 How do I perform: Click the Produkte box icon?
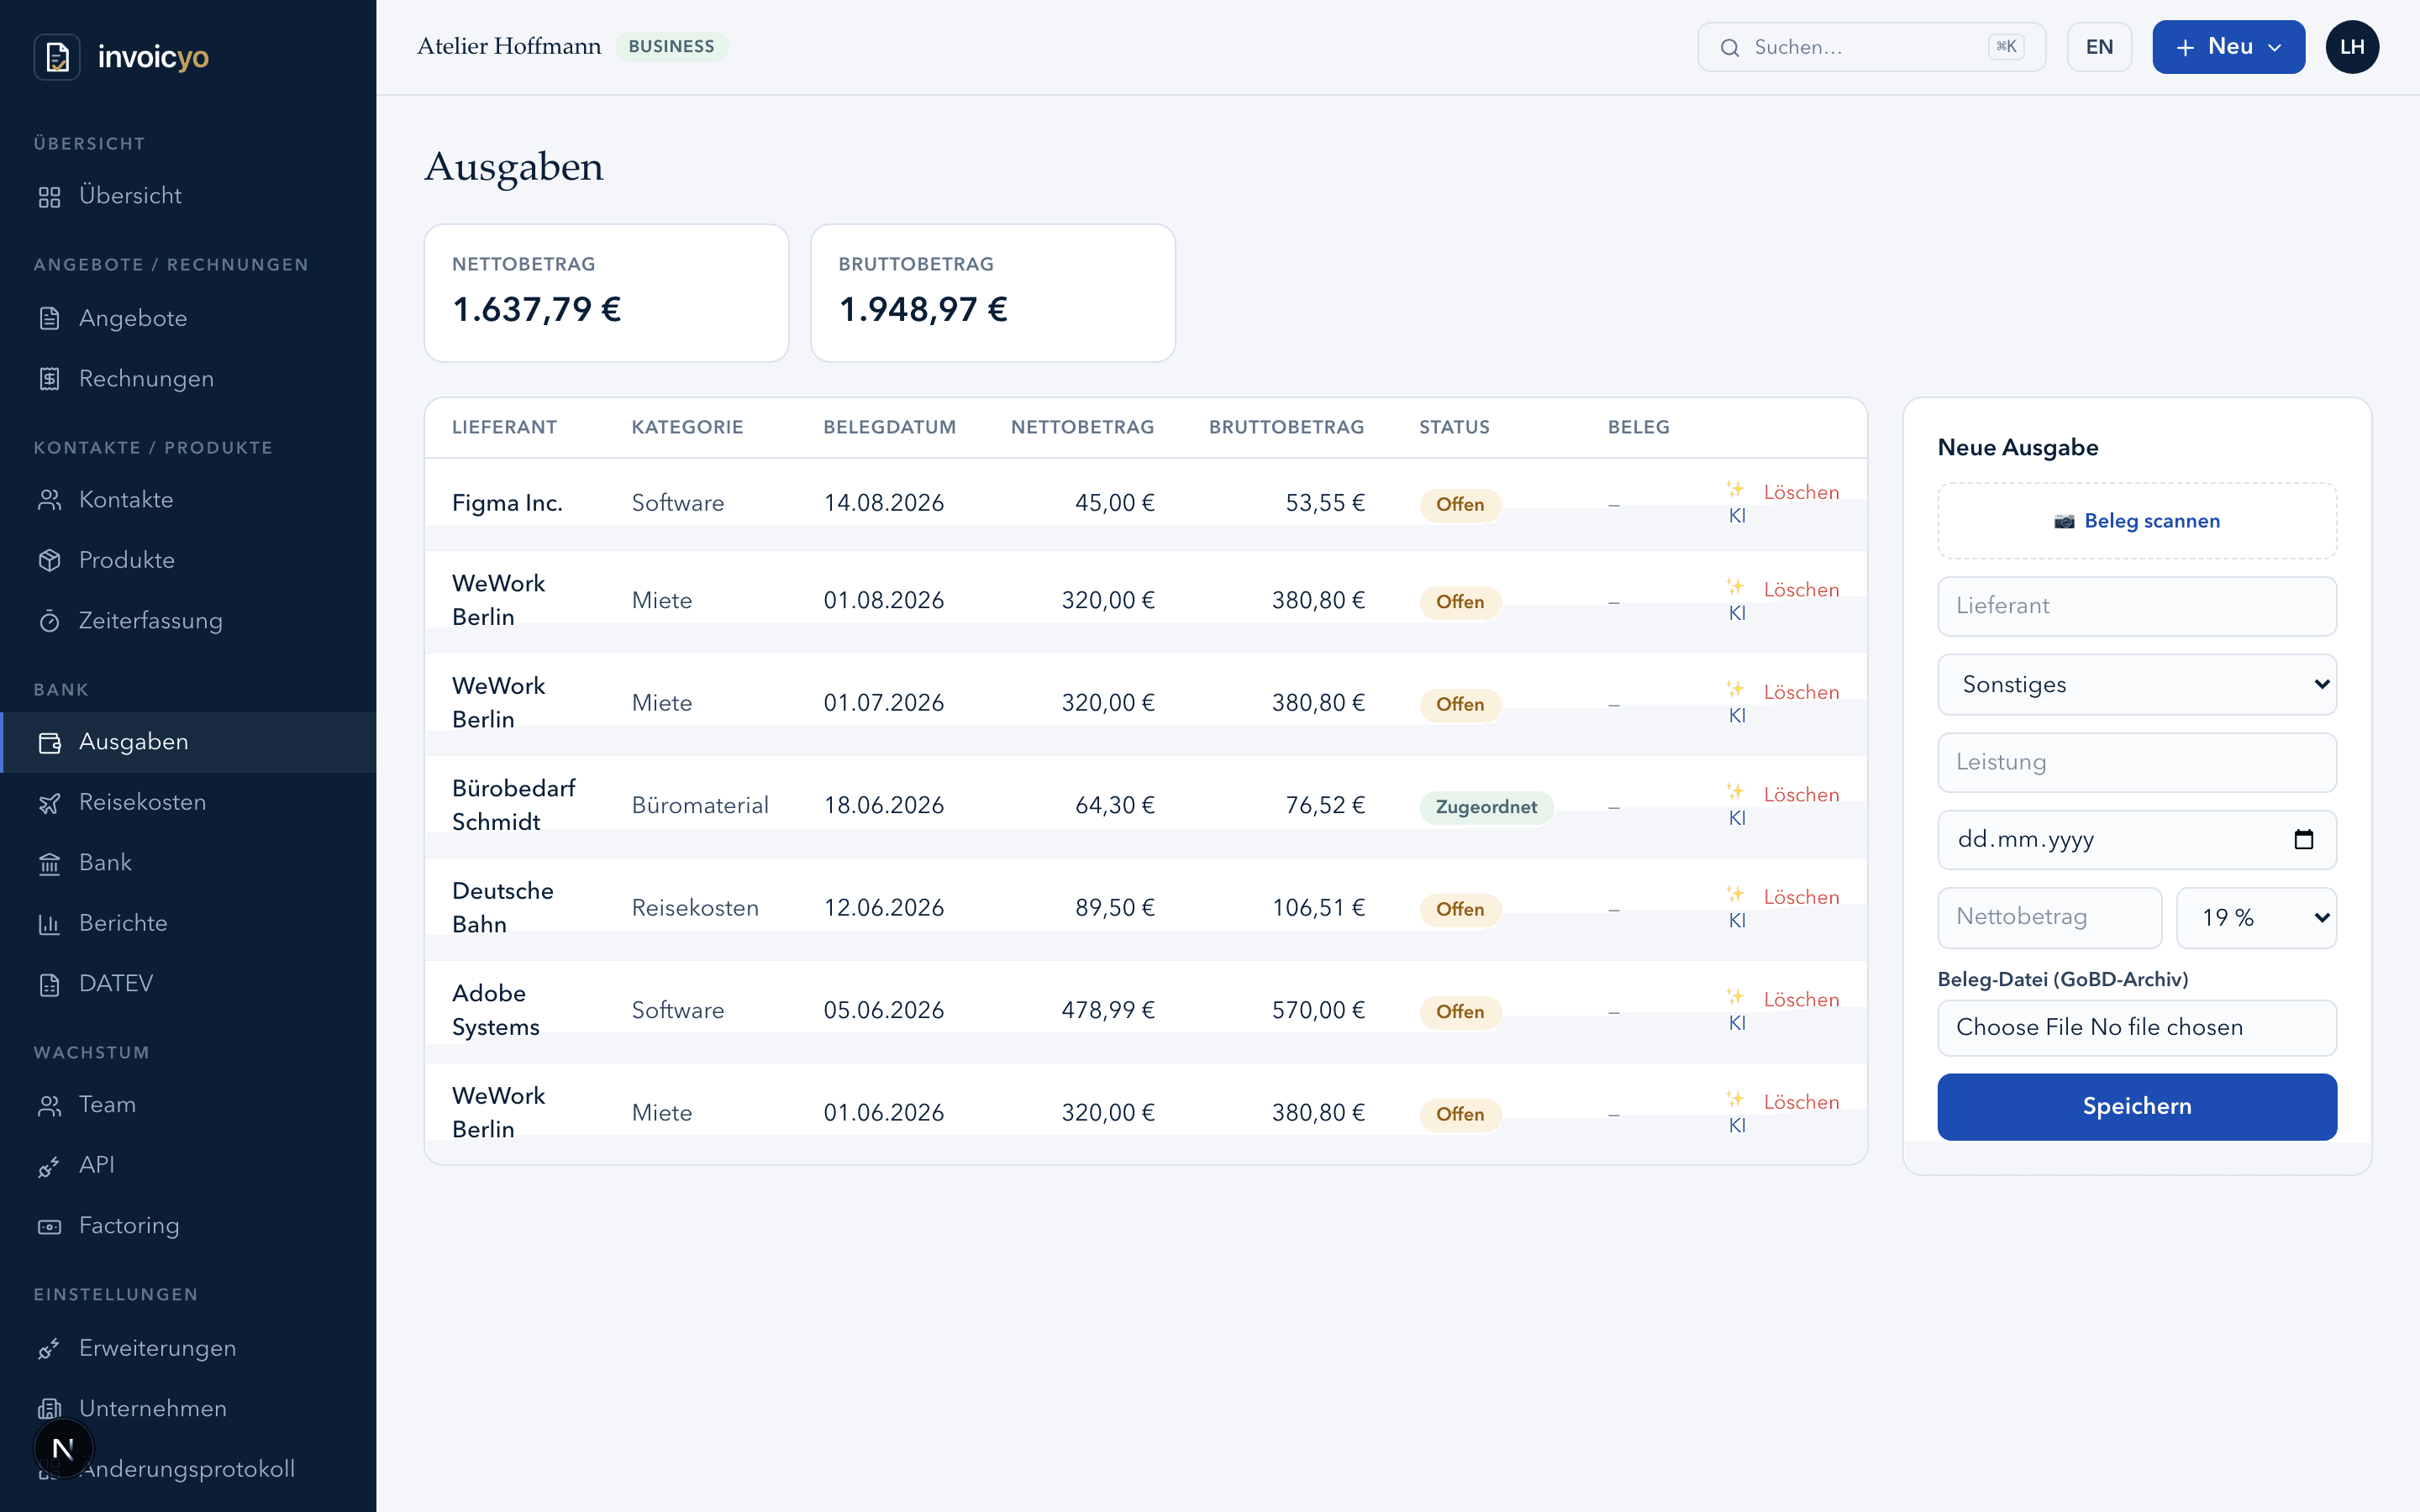pos(50,561)
